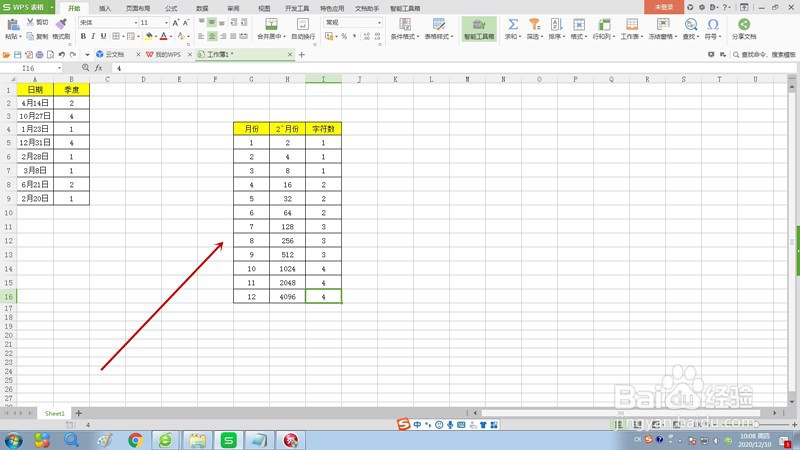
Task: Toggle horizontal center alignment
Action: pyautogui.click(x=212, y=36)
